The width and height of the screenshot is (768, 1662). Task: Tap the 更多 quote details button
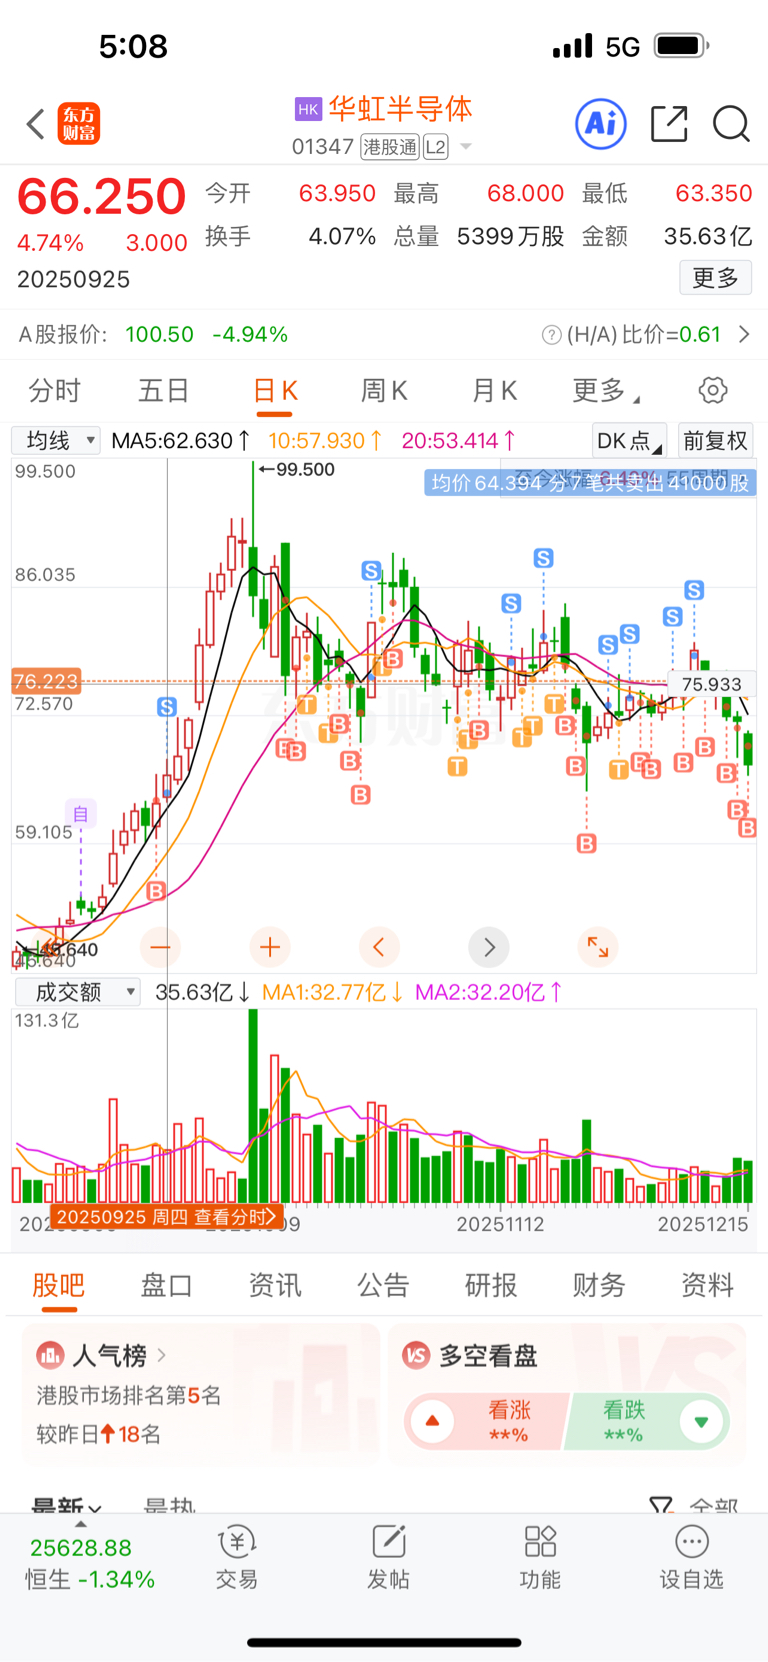click(715, 278)
